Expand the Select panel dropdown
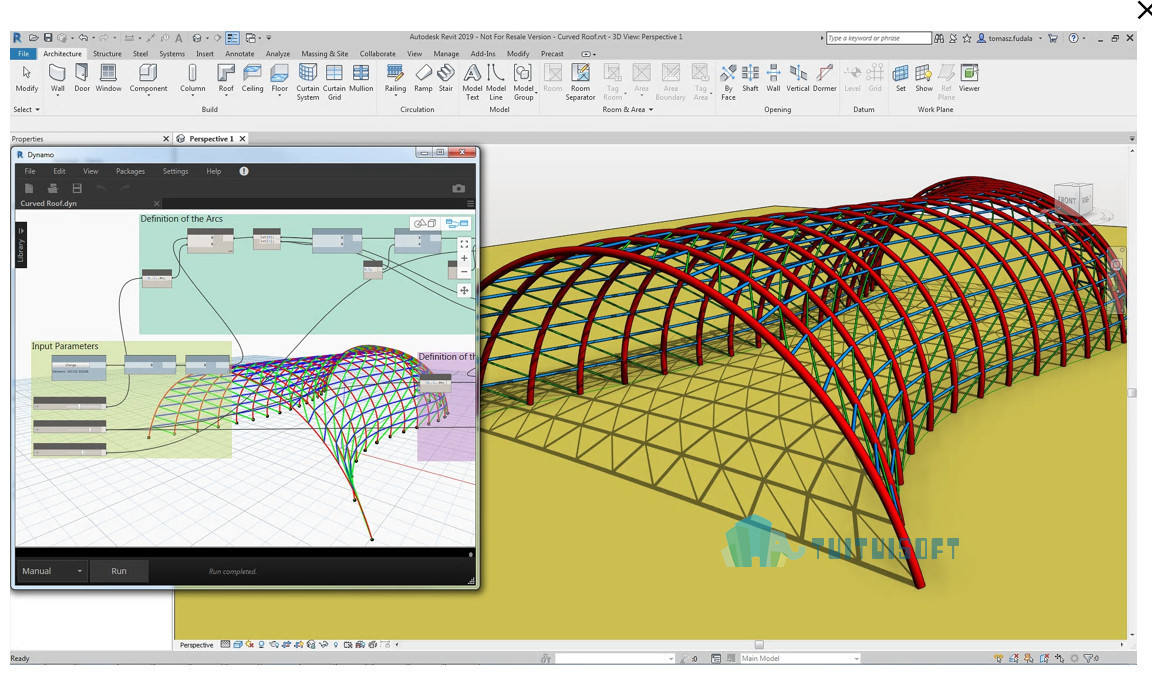 tap(26, 109)
